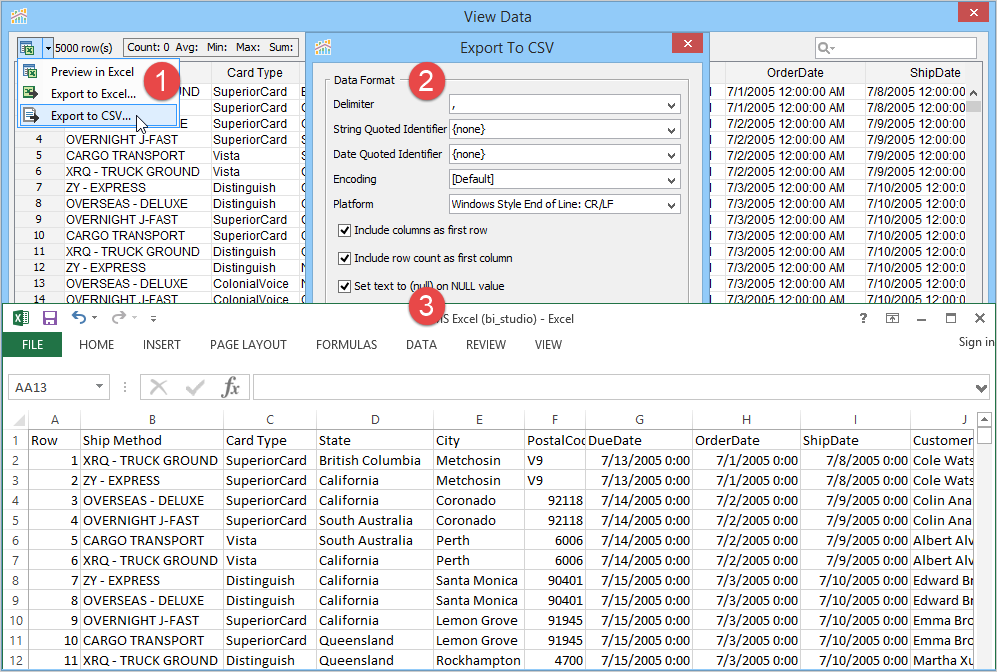Click the Ribbon Display Options icon
997x672 pixels.
(x=892, y=318)
